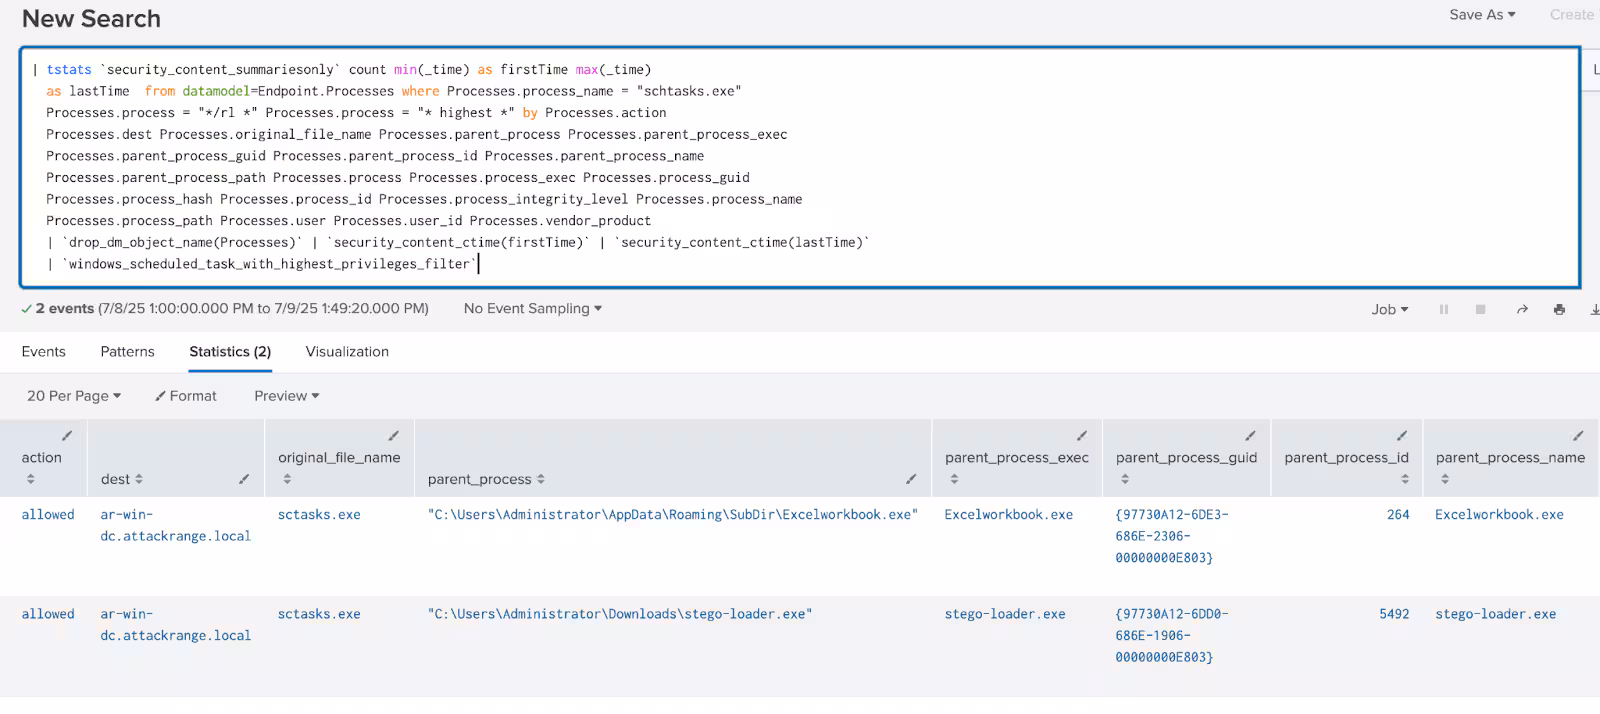The width and height of the screenshot is (1600, 714).
Task: Open the Preview dropdown
Action: click(286, 396)
